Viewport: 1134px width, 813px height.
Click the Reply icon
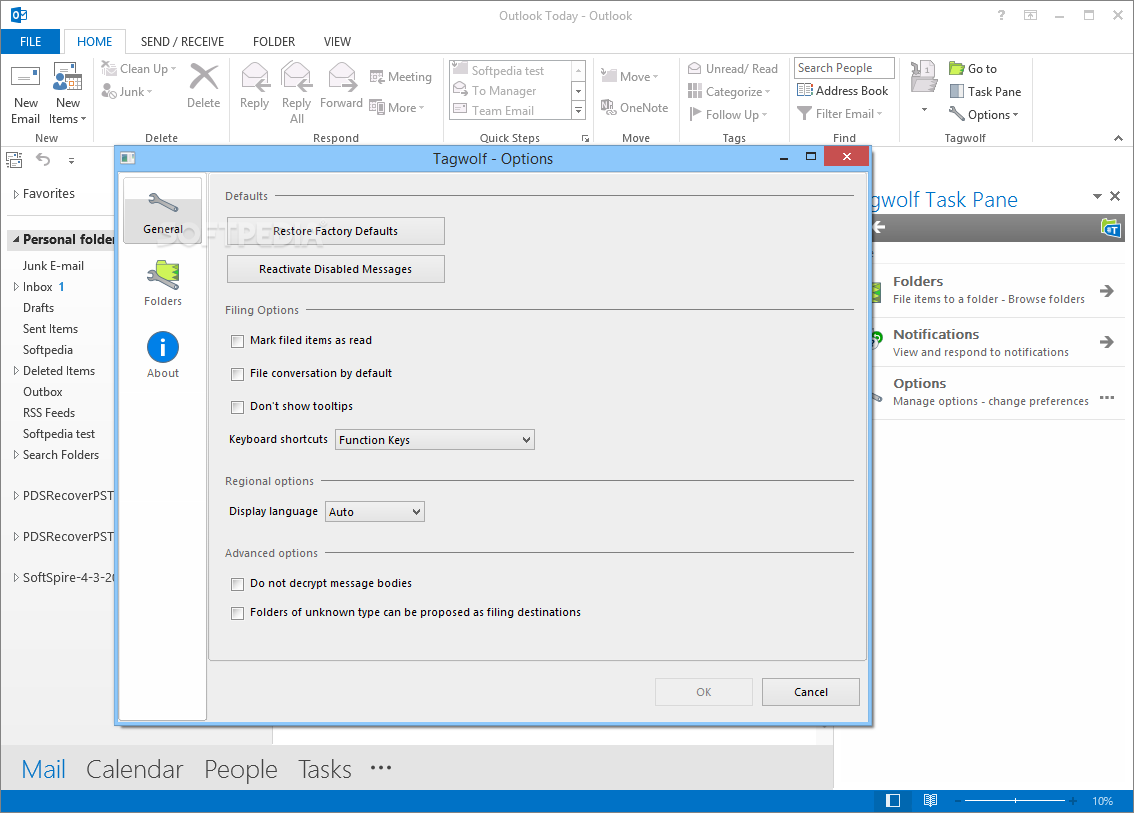click(x=255, y=77)
